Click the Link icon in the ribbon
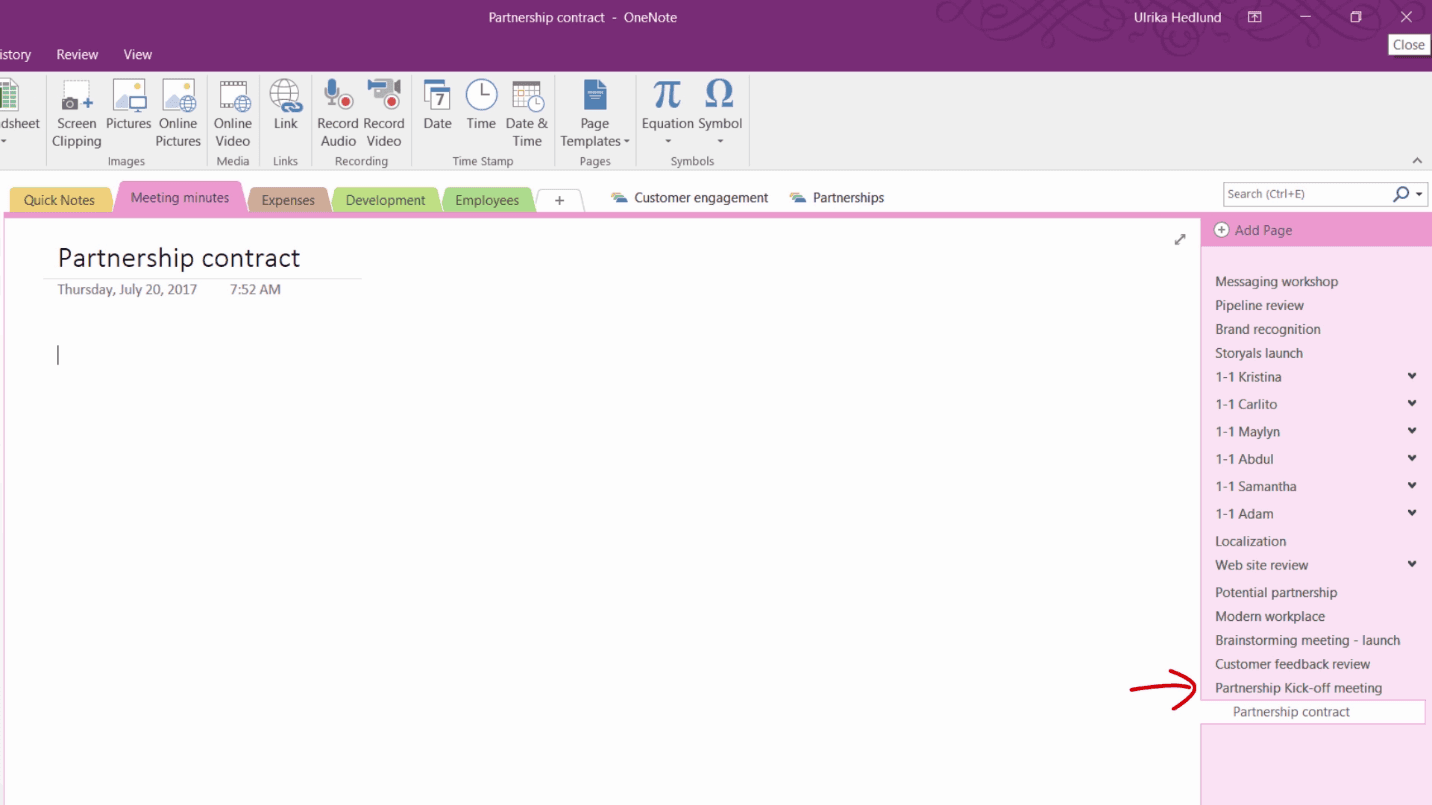Viewport: 1432px width, 805px height. (x=285, y=105)
